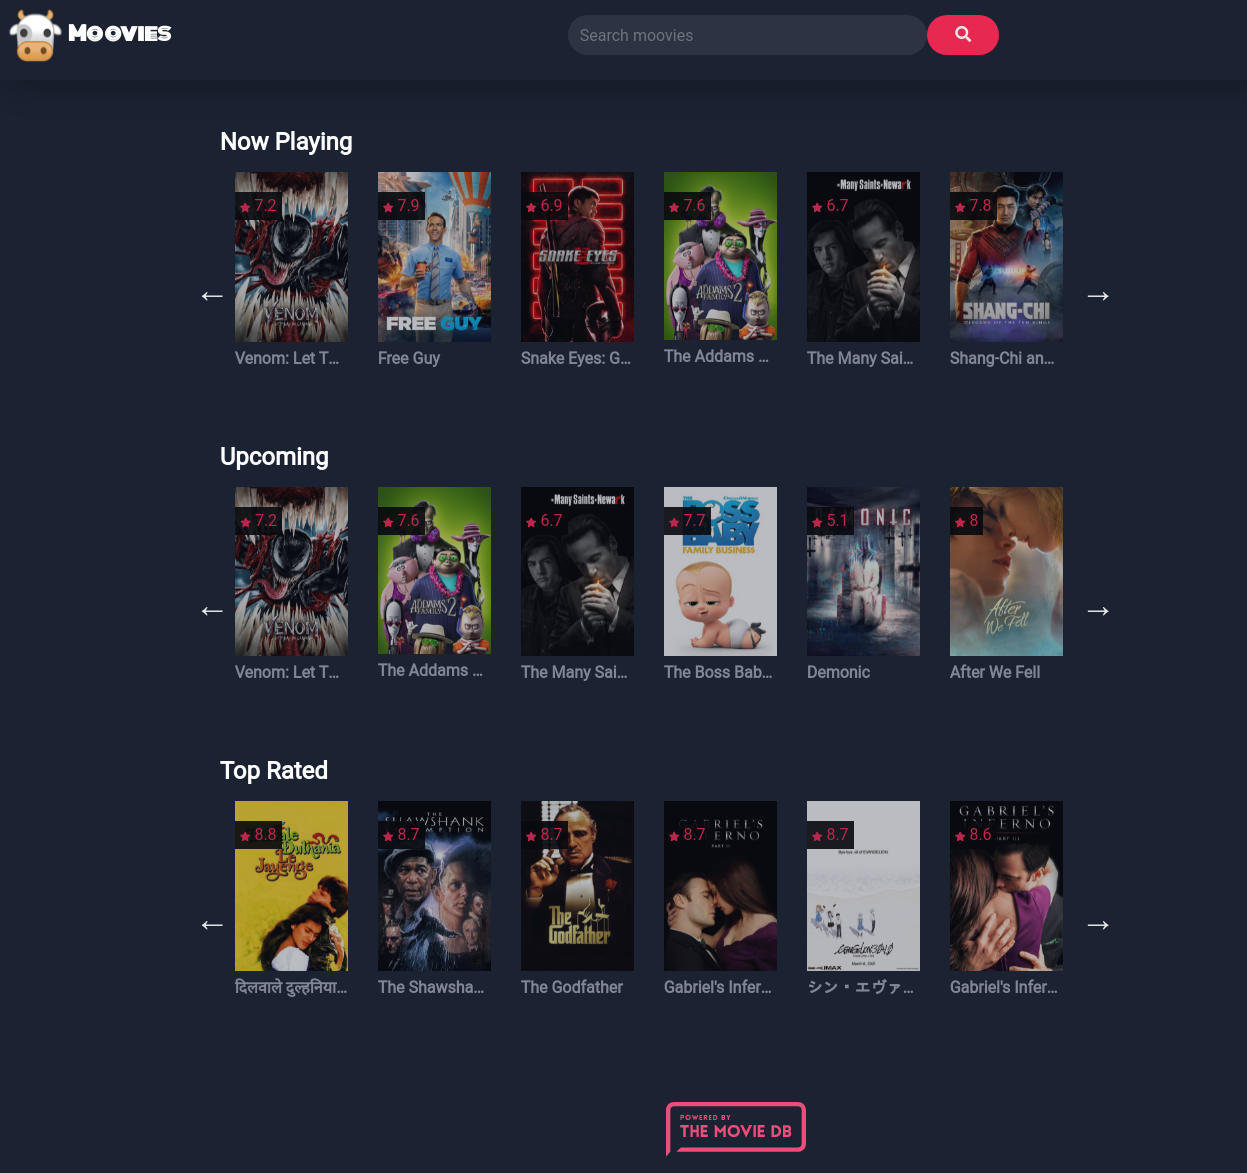Screen dimensions: 1247x1173
Task: Click 'The Shawsha...' title
Action: click(431, 987)
